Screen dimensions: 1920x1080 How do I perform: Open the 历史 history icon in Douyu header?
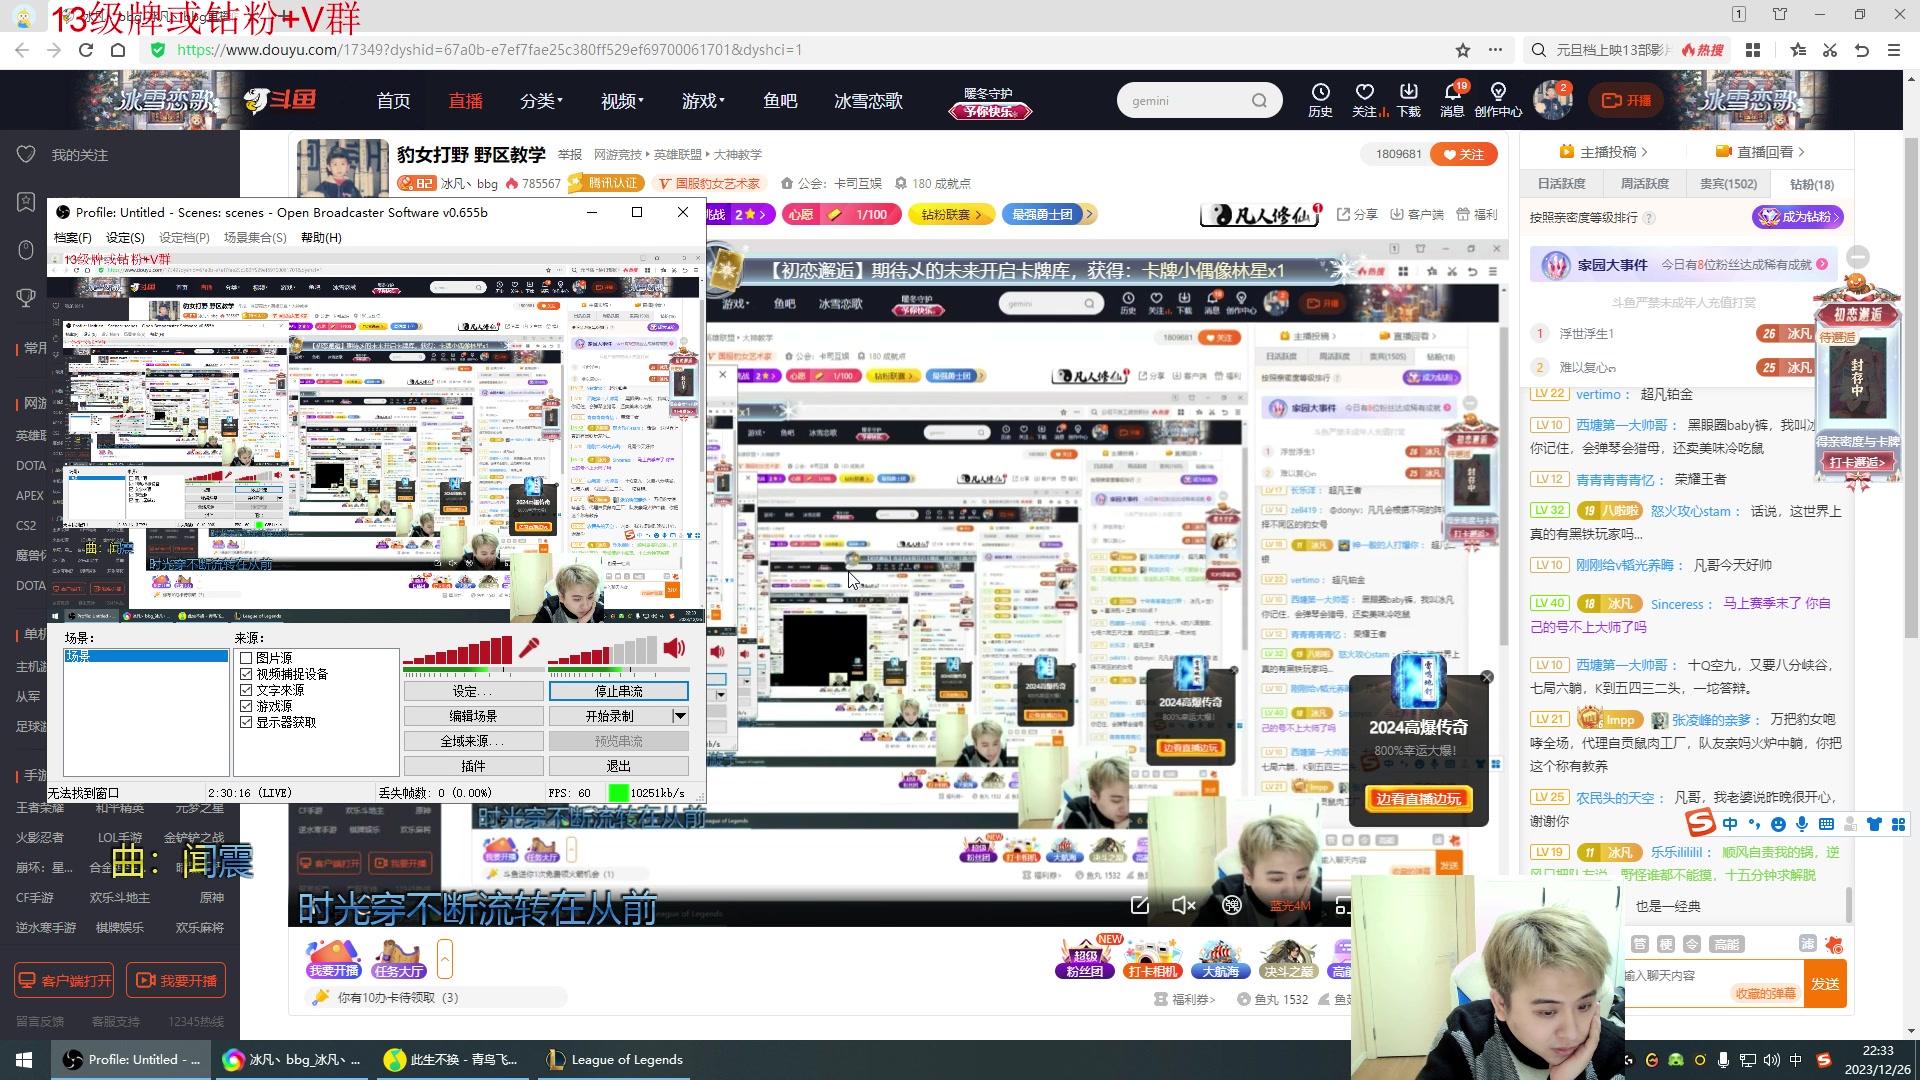1320,100
